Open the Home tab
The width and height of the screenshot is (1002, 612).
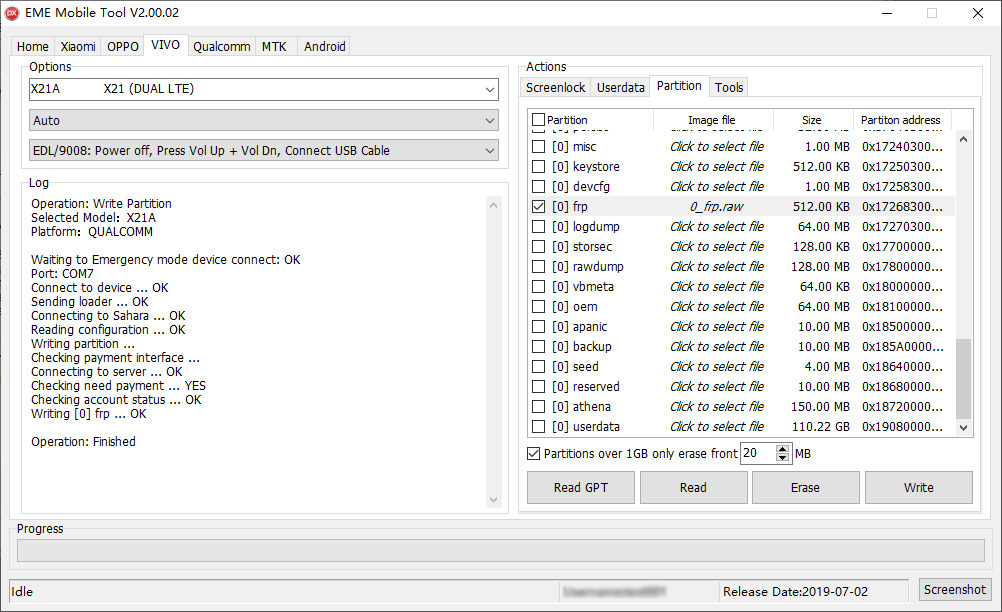33,47
